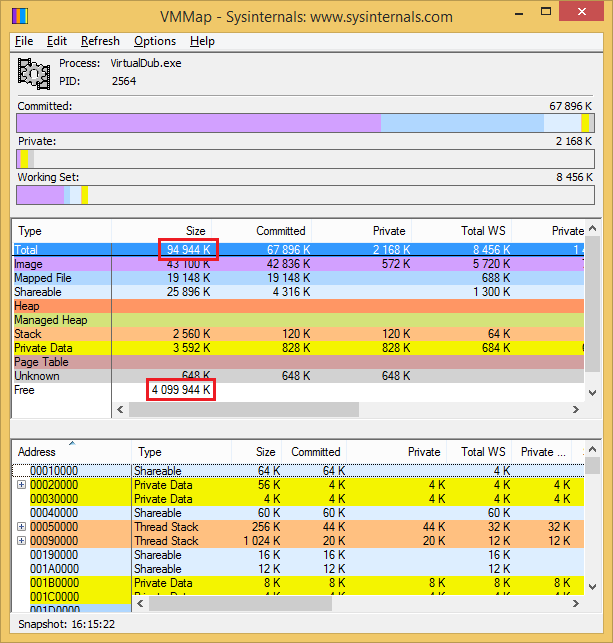Sort the summary by the Committed column
The width and height of the screenshot is (613, 643).
tap(280, 231)
